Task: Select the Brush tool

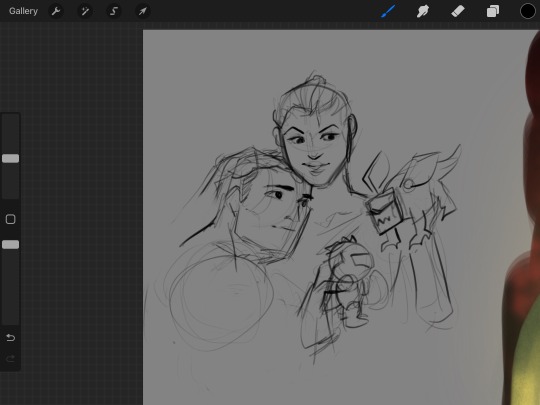Action: pos(388,11)
